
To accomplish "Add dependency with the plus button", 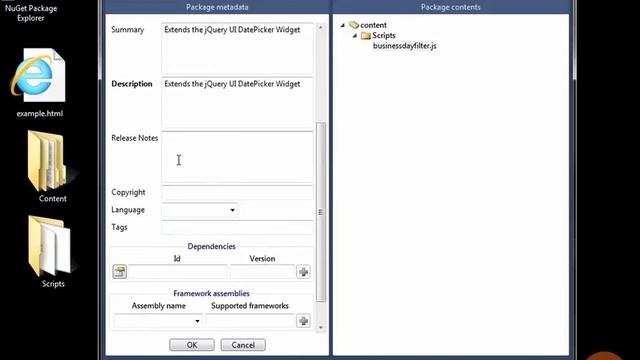I will point(303,272).
